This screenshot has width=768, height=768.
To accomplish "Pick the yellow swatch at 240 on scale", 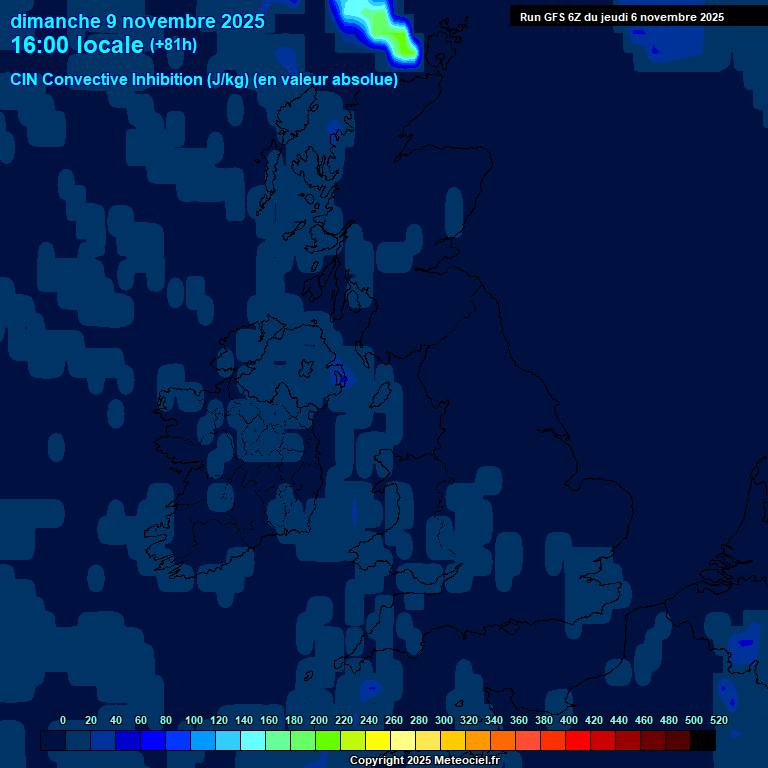I will [x=378, y=741].
